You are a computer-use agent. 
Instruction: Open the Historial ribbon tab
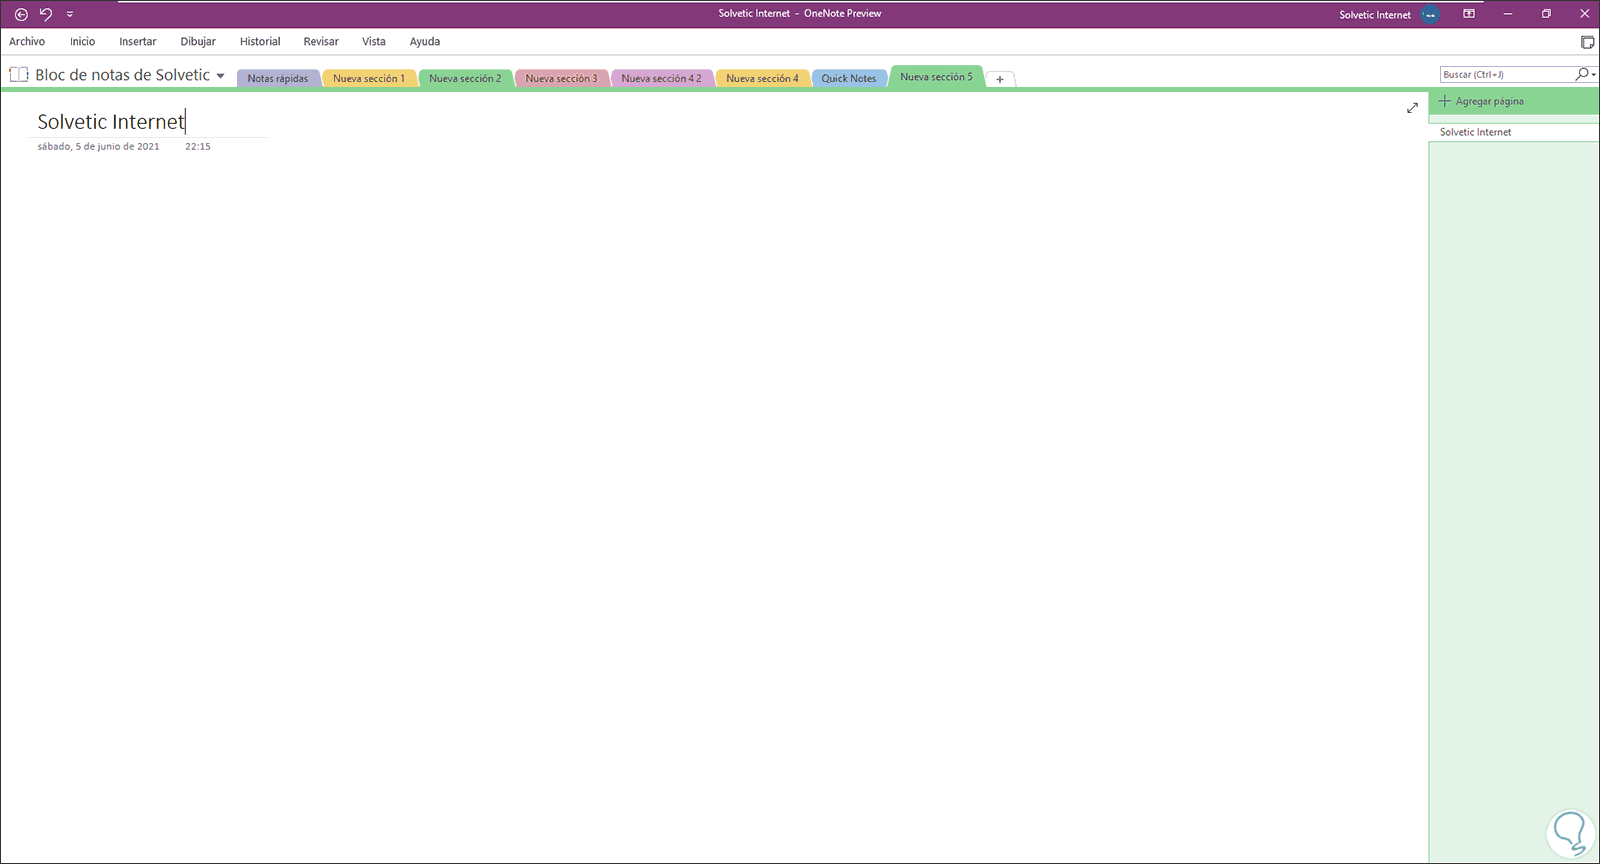pos(260,42)
